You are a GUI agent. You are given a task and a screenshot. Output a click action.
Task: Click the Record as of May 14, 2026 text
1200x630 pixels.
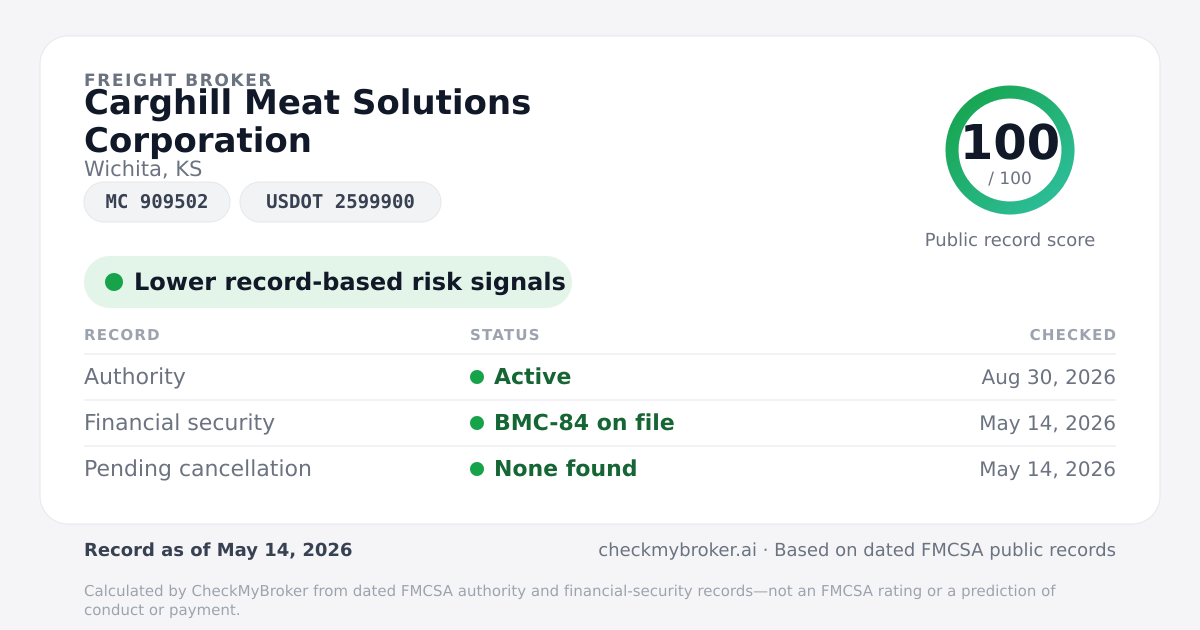tap(218, 550)
